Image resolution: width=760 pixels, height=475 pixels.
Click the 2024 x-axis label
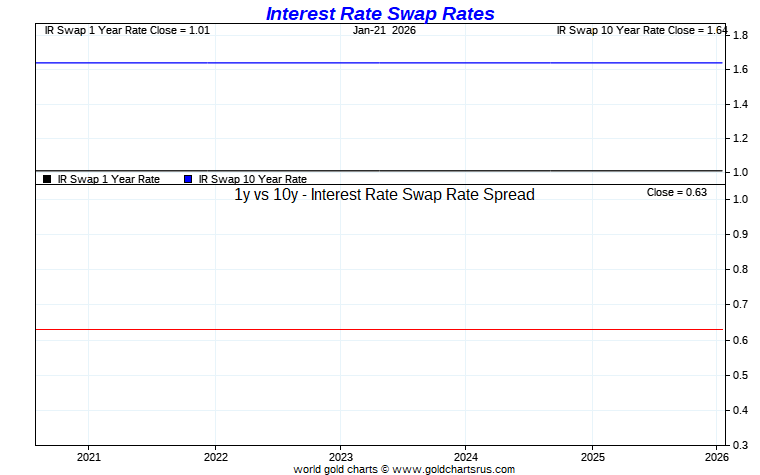point(466,457)
